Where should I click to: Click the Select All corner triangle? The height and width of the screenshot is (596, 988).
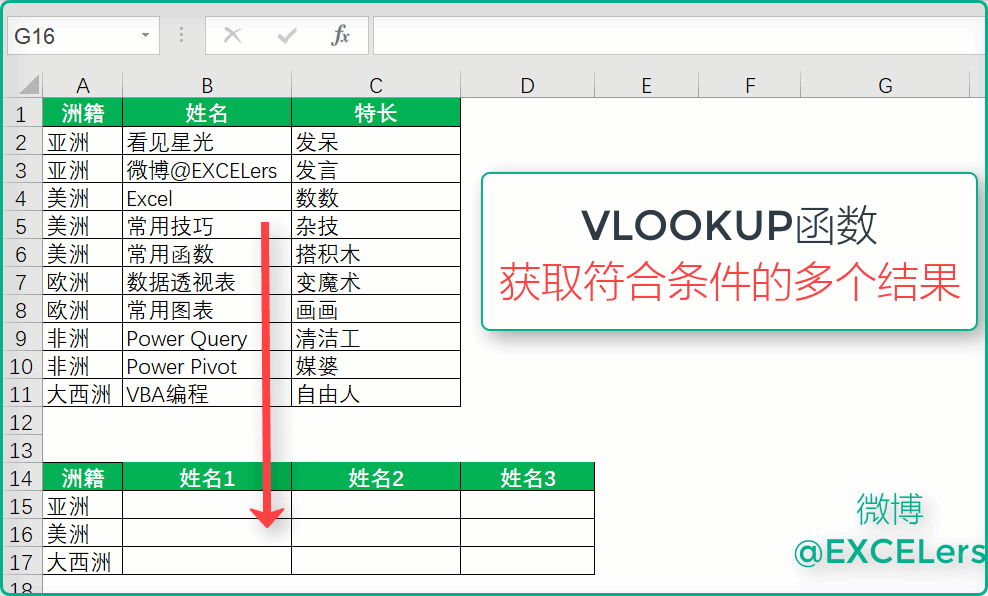[x=28, y=85]
